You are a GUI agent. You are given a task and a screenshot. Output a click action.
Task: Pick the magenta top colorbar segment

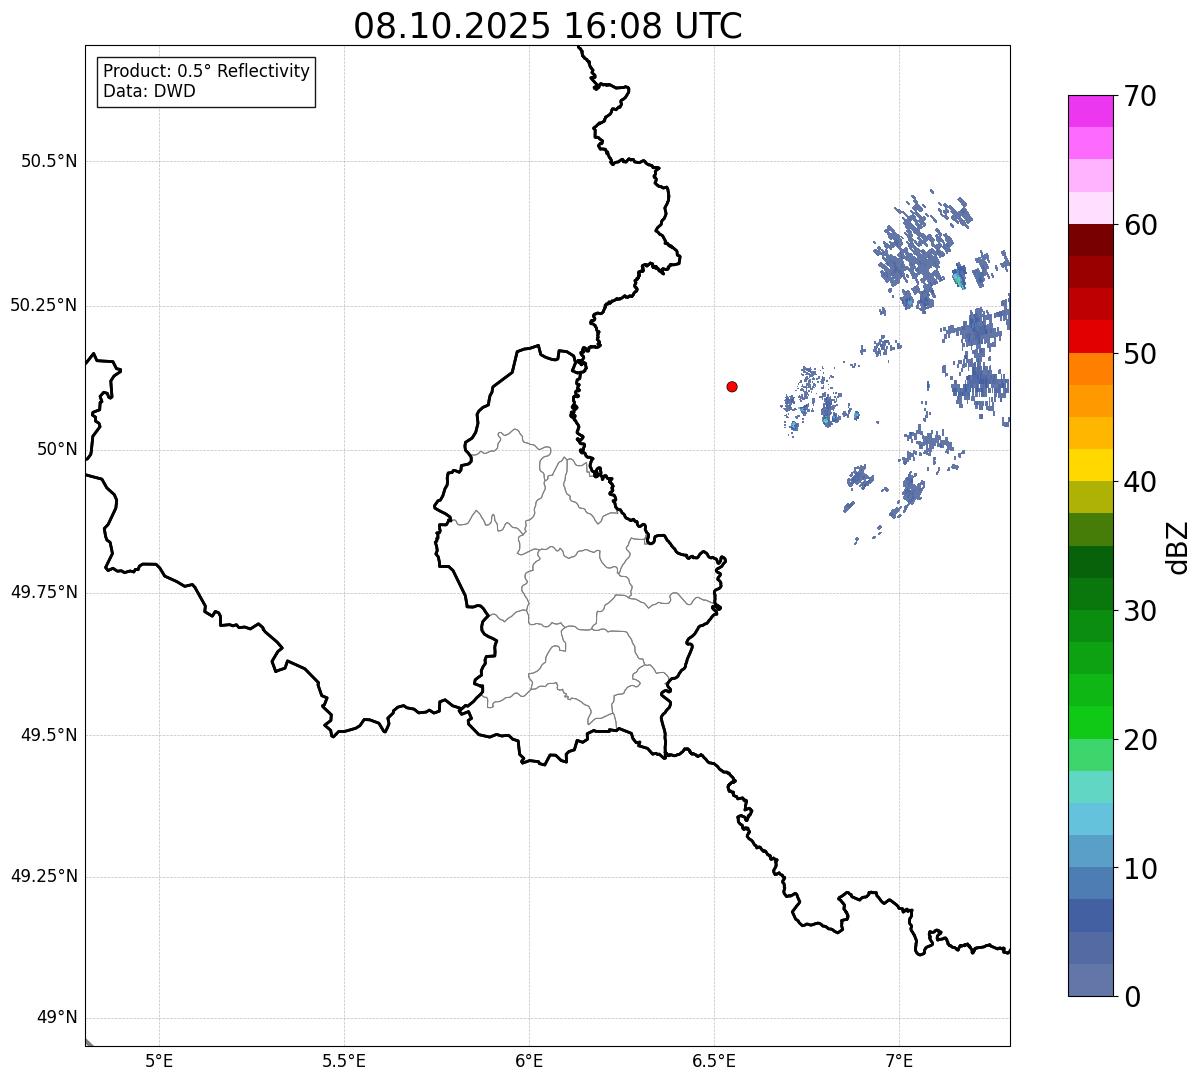pyautogui.click(x=1090, y=111)
